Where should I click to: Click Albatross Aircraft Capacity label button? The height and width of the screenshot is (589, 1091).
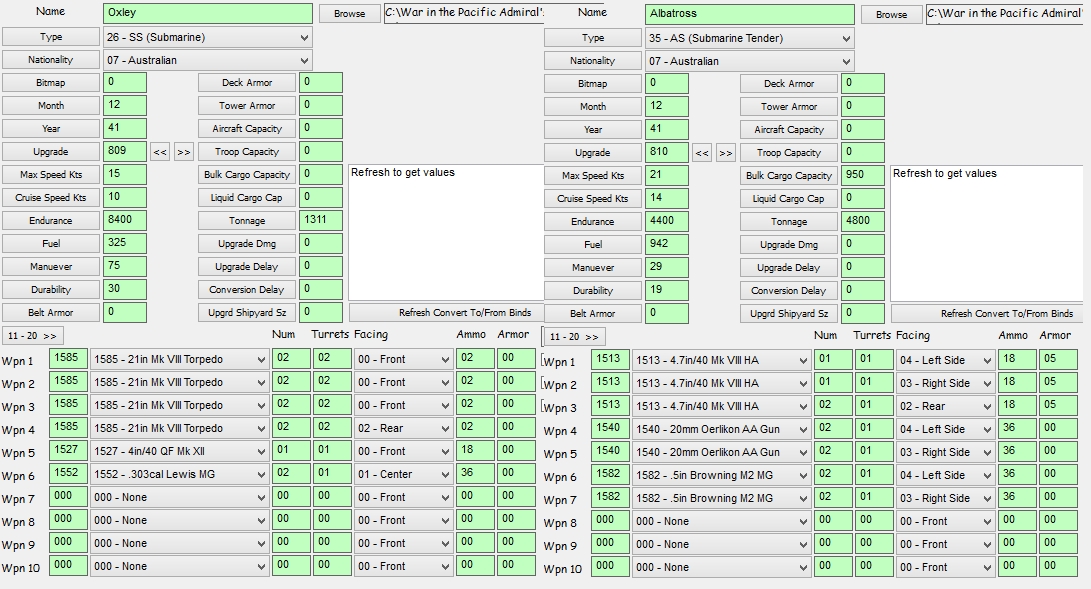click(789, 129)
